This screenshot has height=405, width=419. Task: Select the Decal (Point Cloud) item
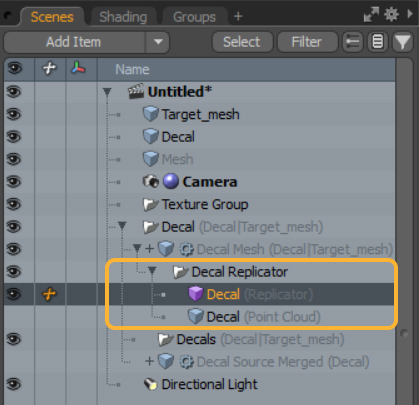coord(263,317)
